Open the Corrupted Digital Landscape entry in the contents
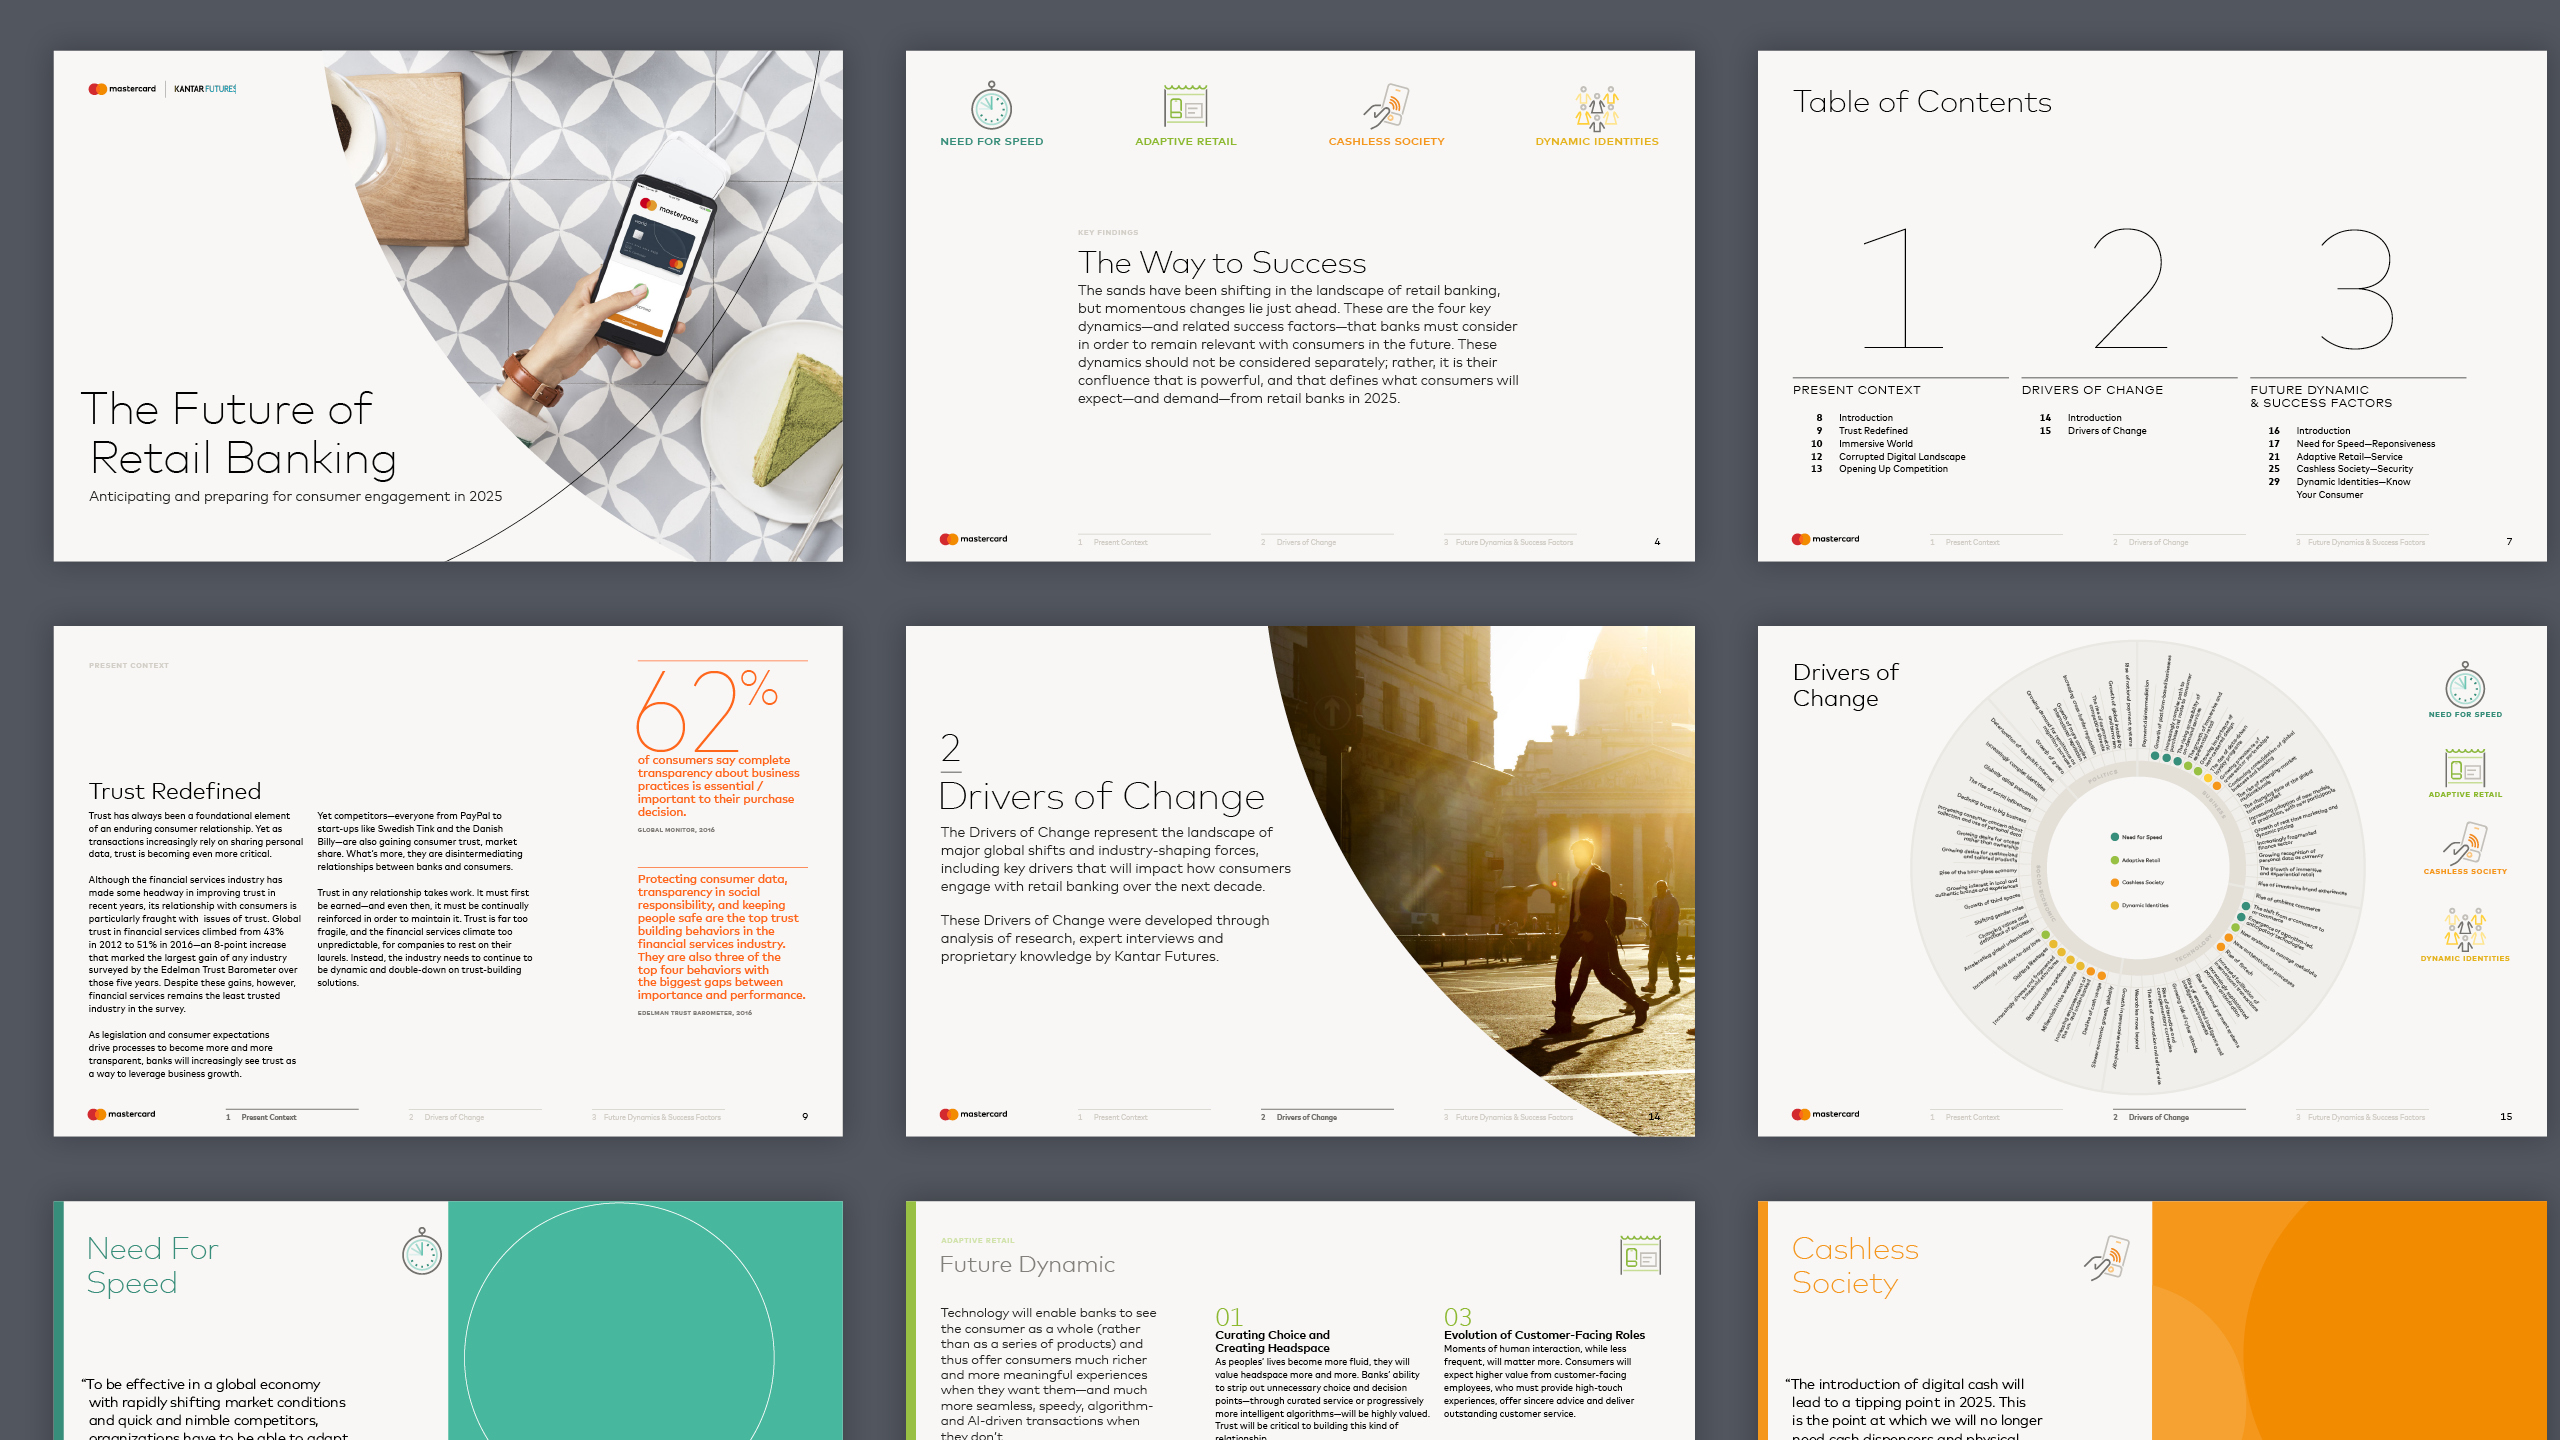The image size is (2560, 1440). tap(1901, 457)
